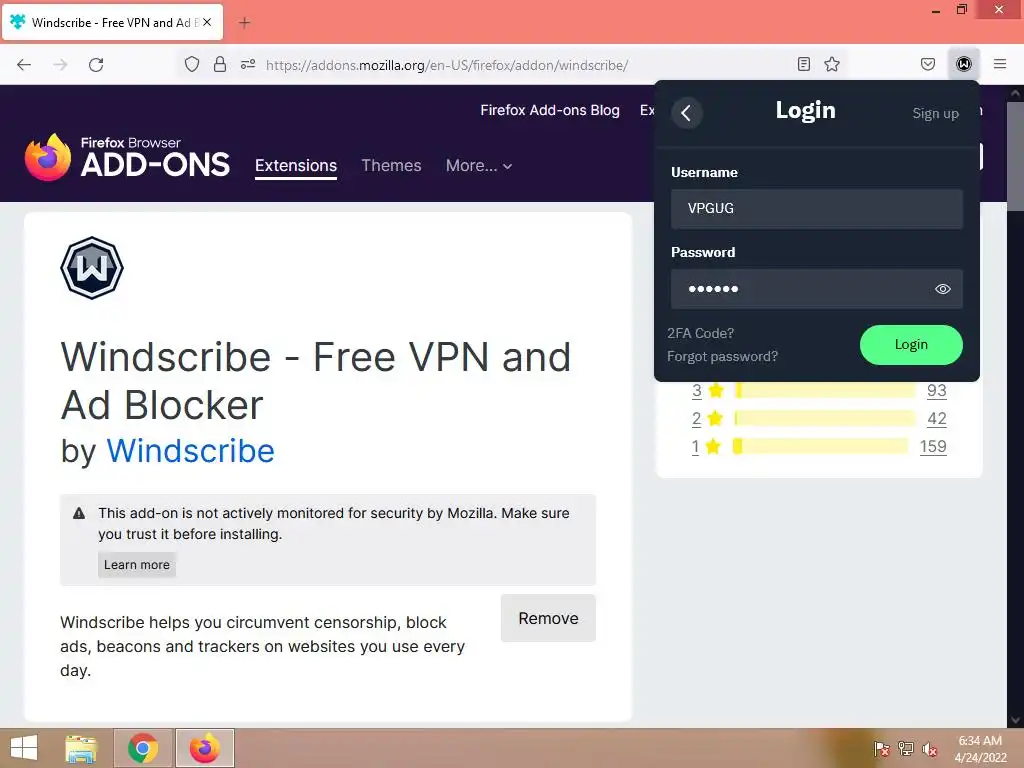Toggle Reader View icon in address bar
This screenshot has height=768, width=1024.
pos(804,64)
